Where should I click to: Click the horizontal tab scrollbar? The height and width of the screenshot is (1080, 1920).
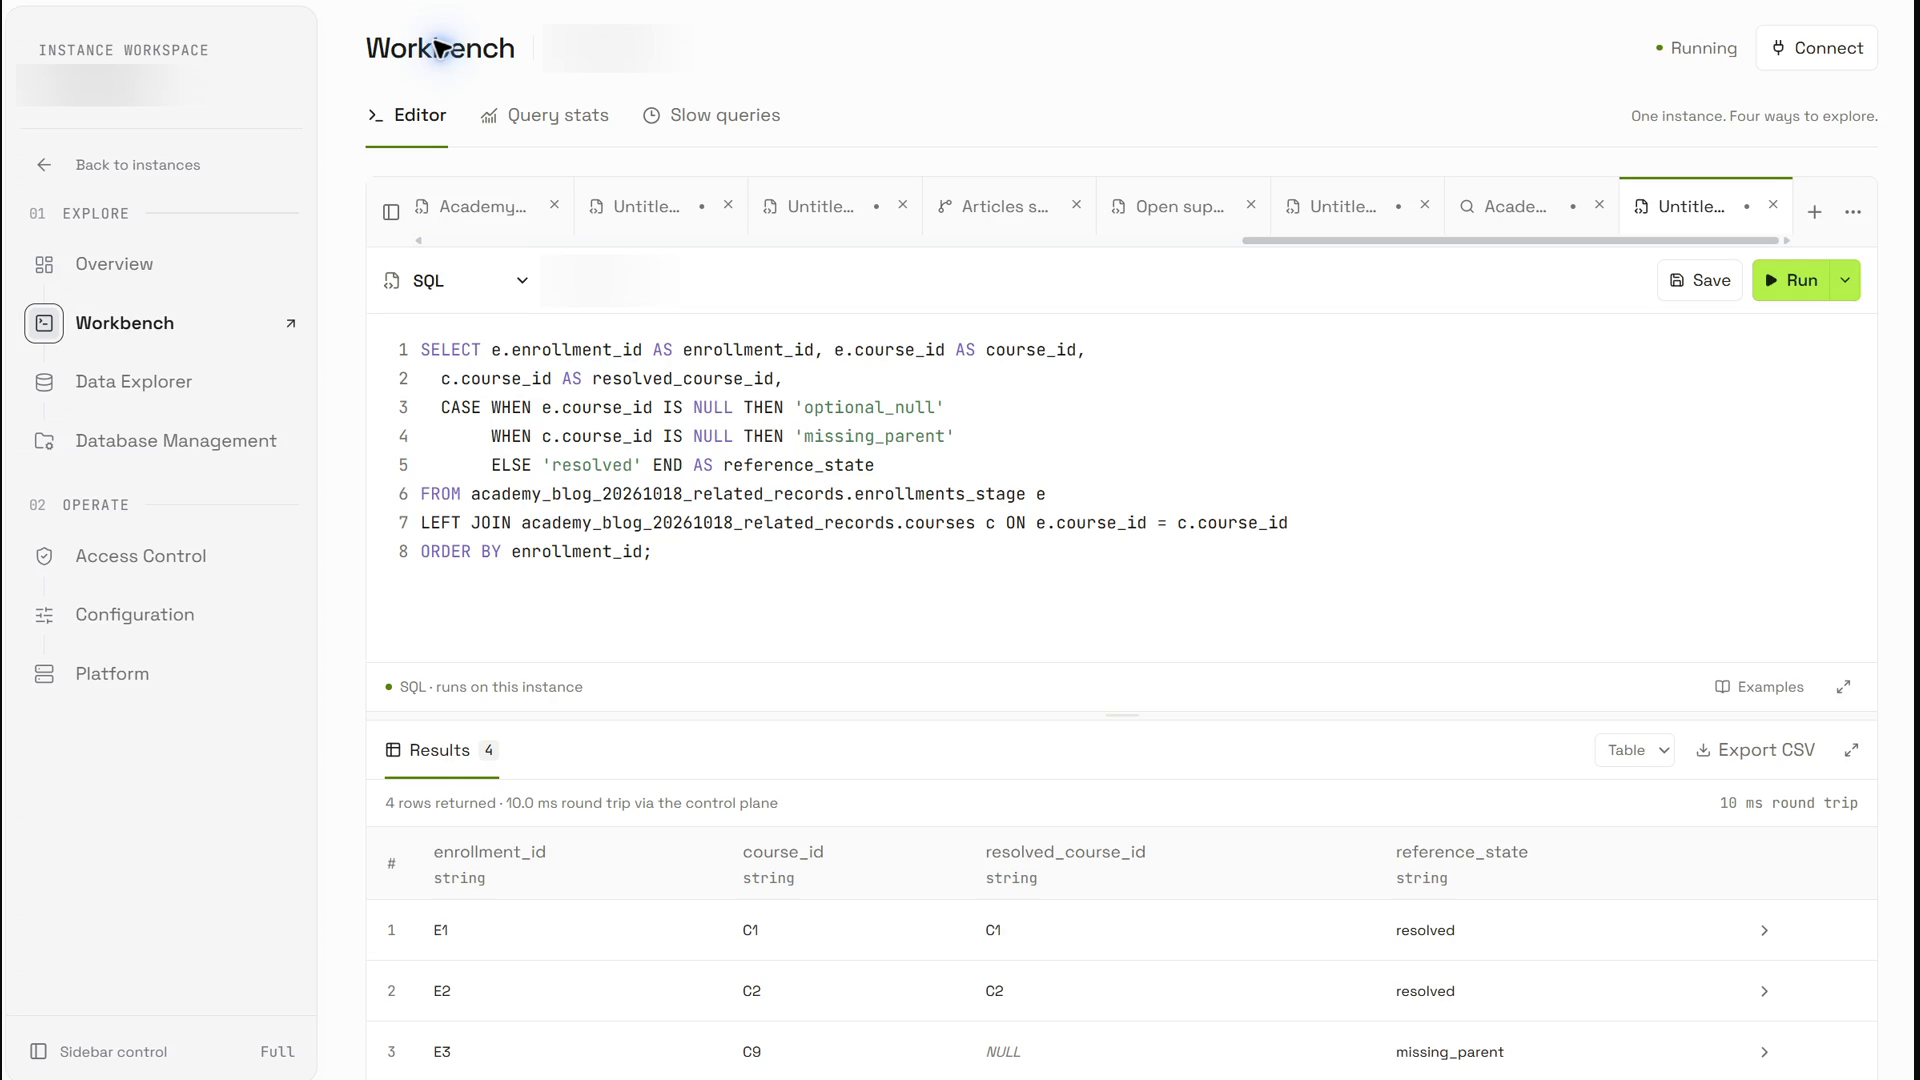1510,241
